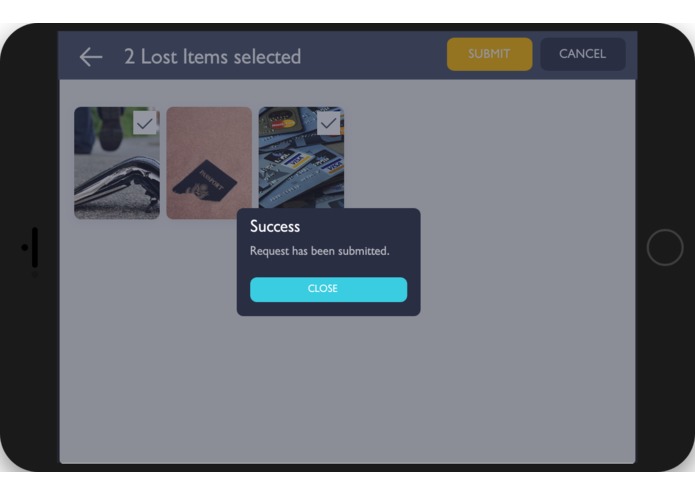695x494 pixels.
Task: Go back using the left arrow icon
Action: [91, 57]
